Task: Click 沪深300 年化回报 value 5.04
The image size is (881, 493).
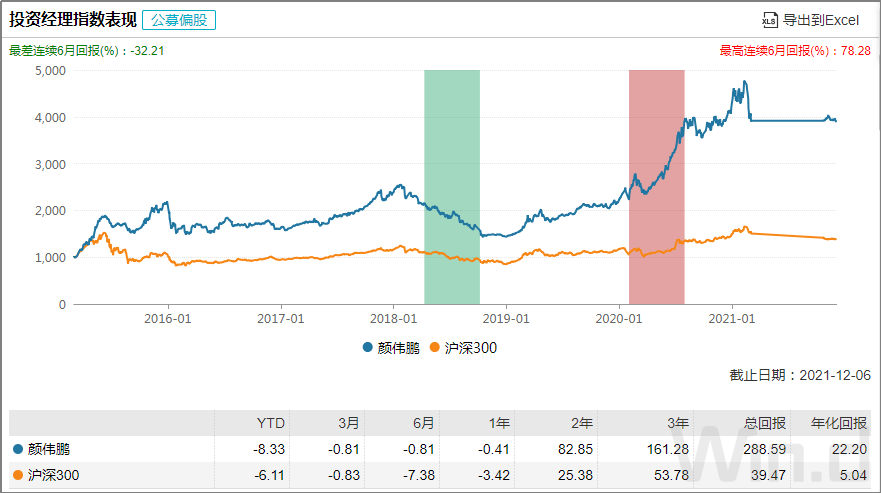Action: coord(853,475)
